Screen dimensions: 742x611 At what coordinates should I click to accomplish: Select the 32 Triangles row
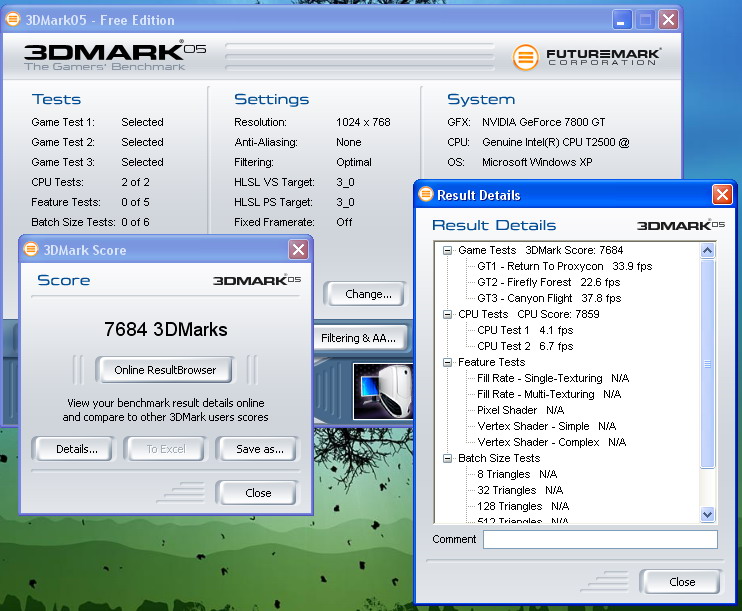point(520,490)
